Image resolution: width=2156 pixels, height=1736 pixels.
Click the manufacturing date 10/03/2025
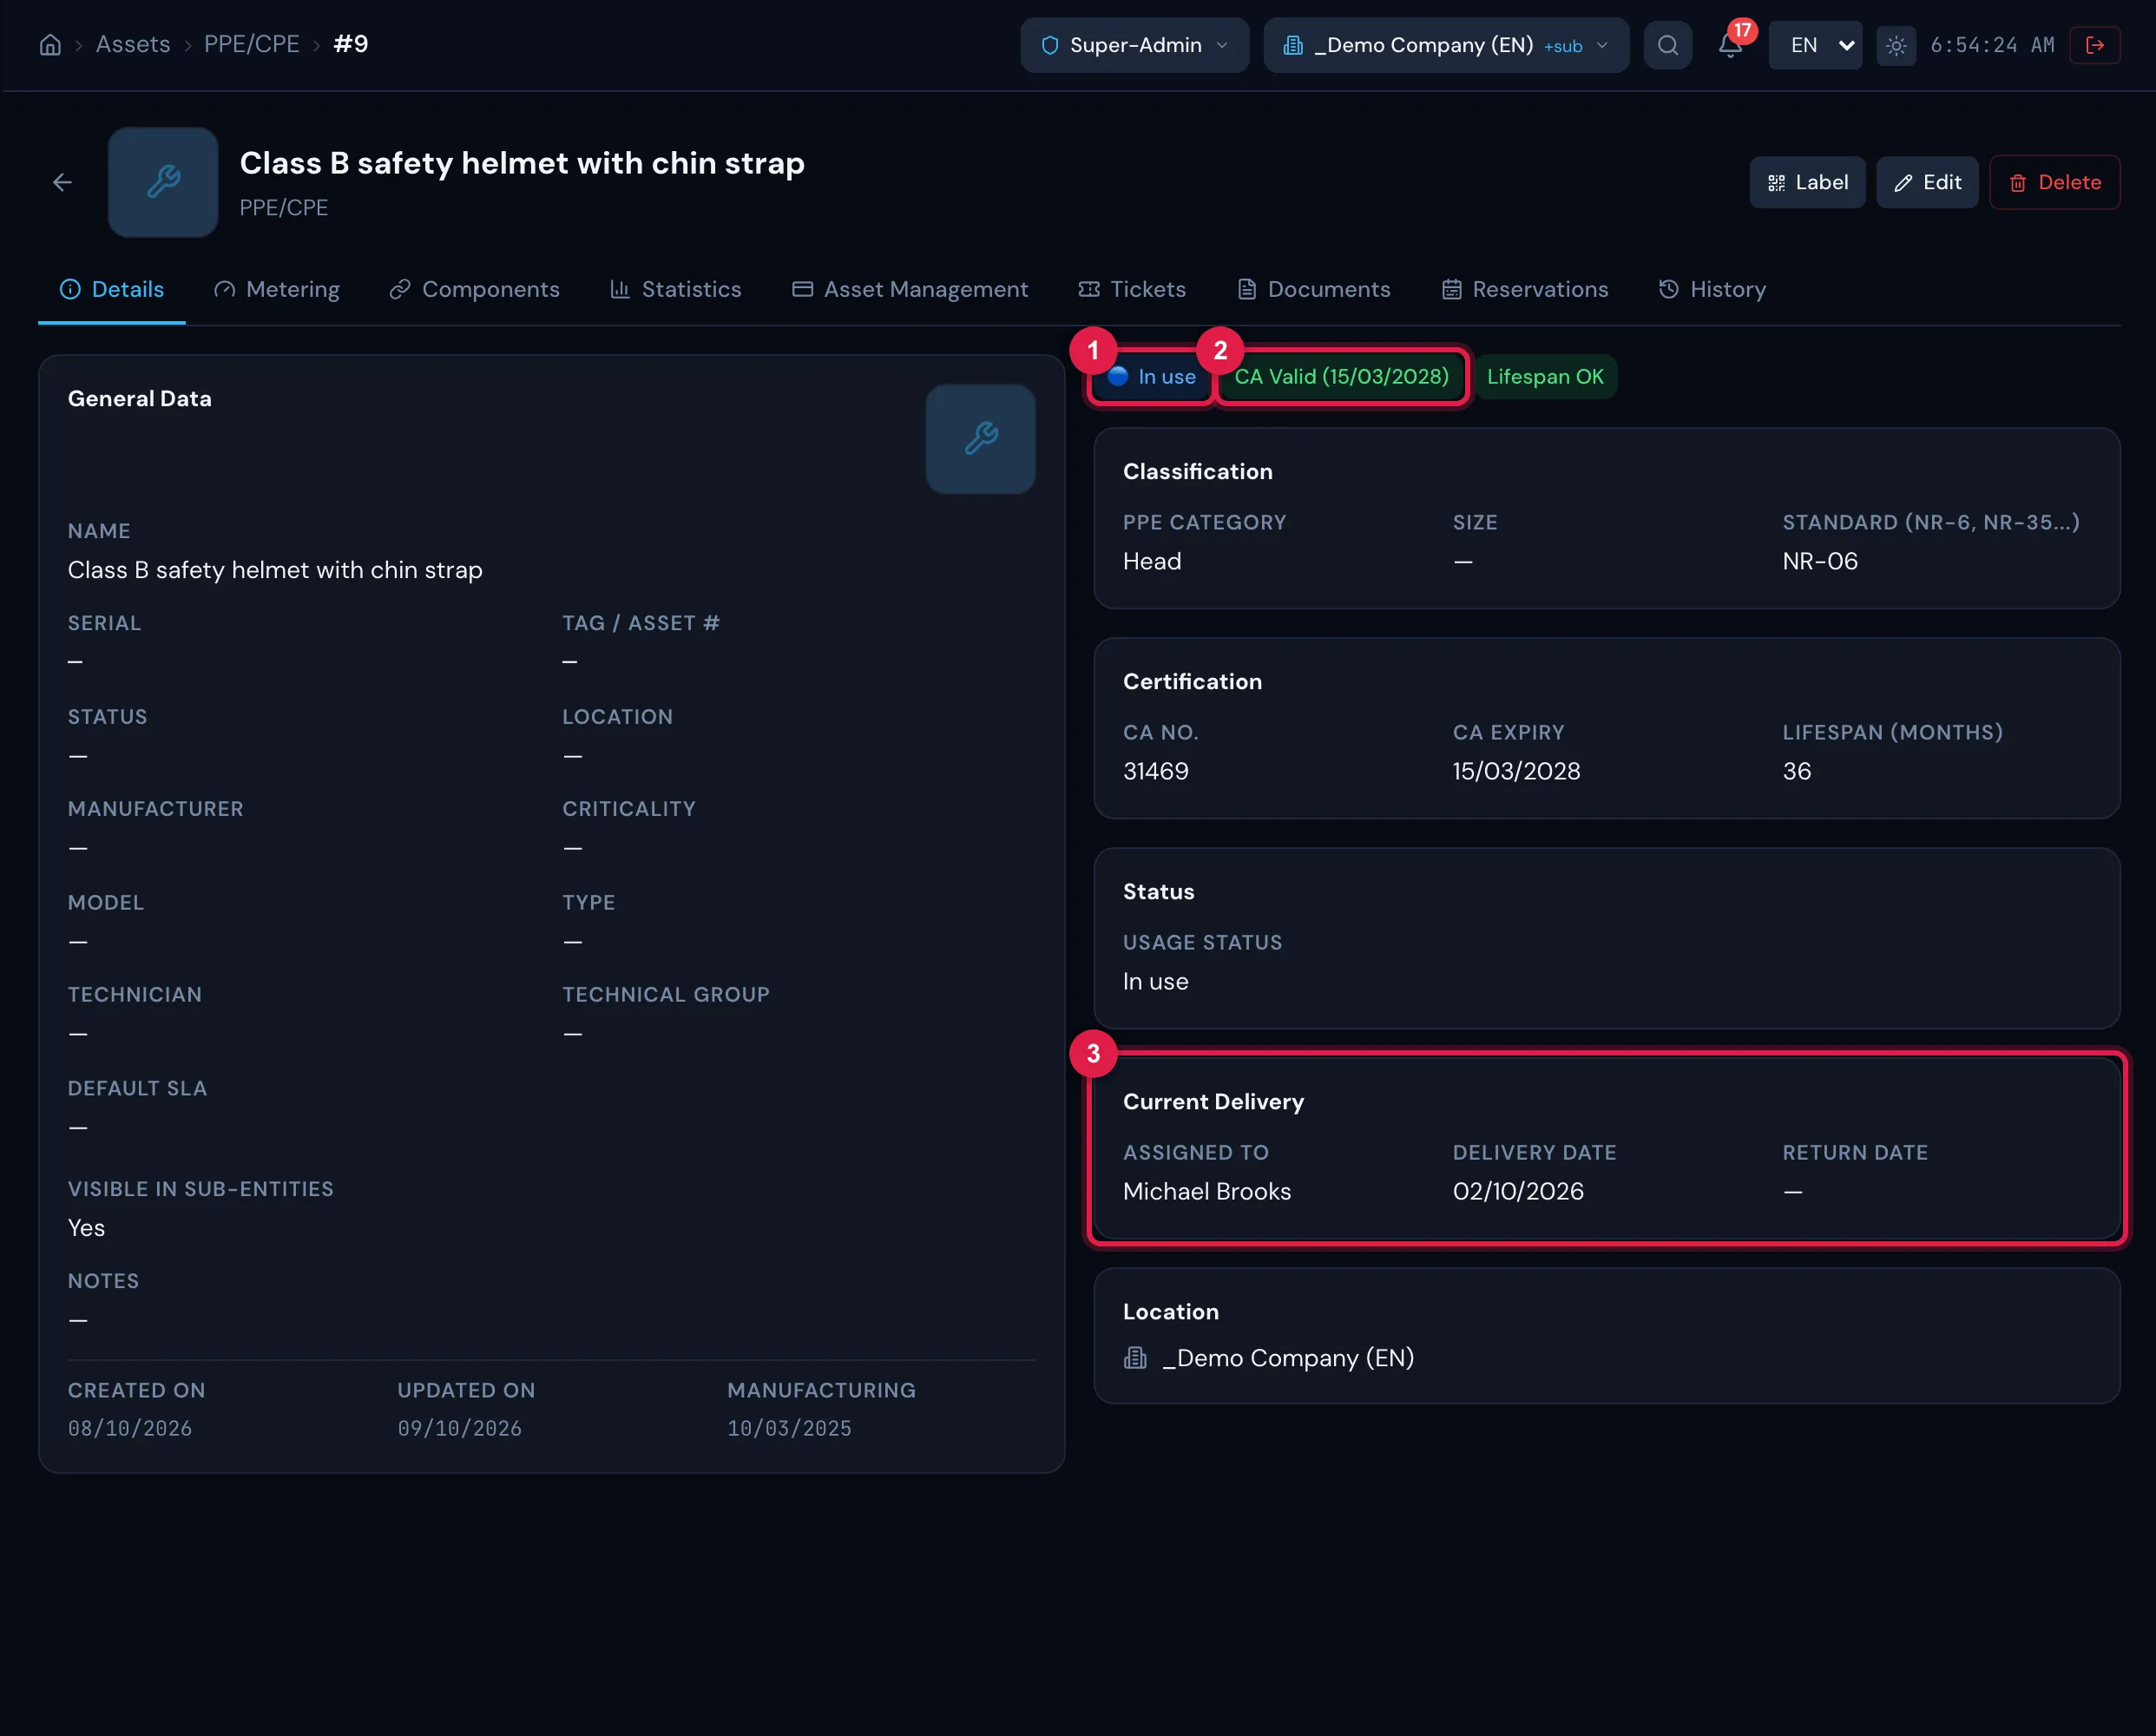(x=789, y=1428)
